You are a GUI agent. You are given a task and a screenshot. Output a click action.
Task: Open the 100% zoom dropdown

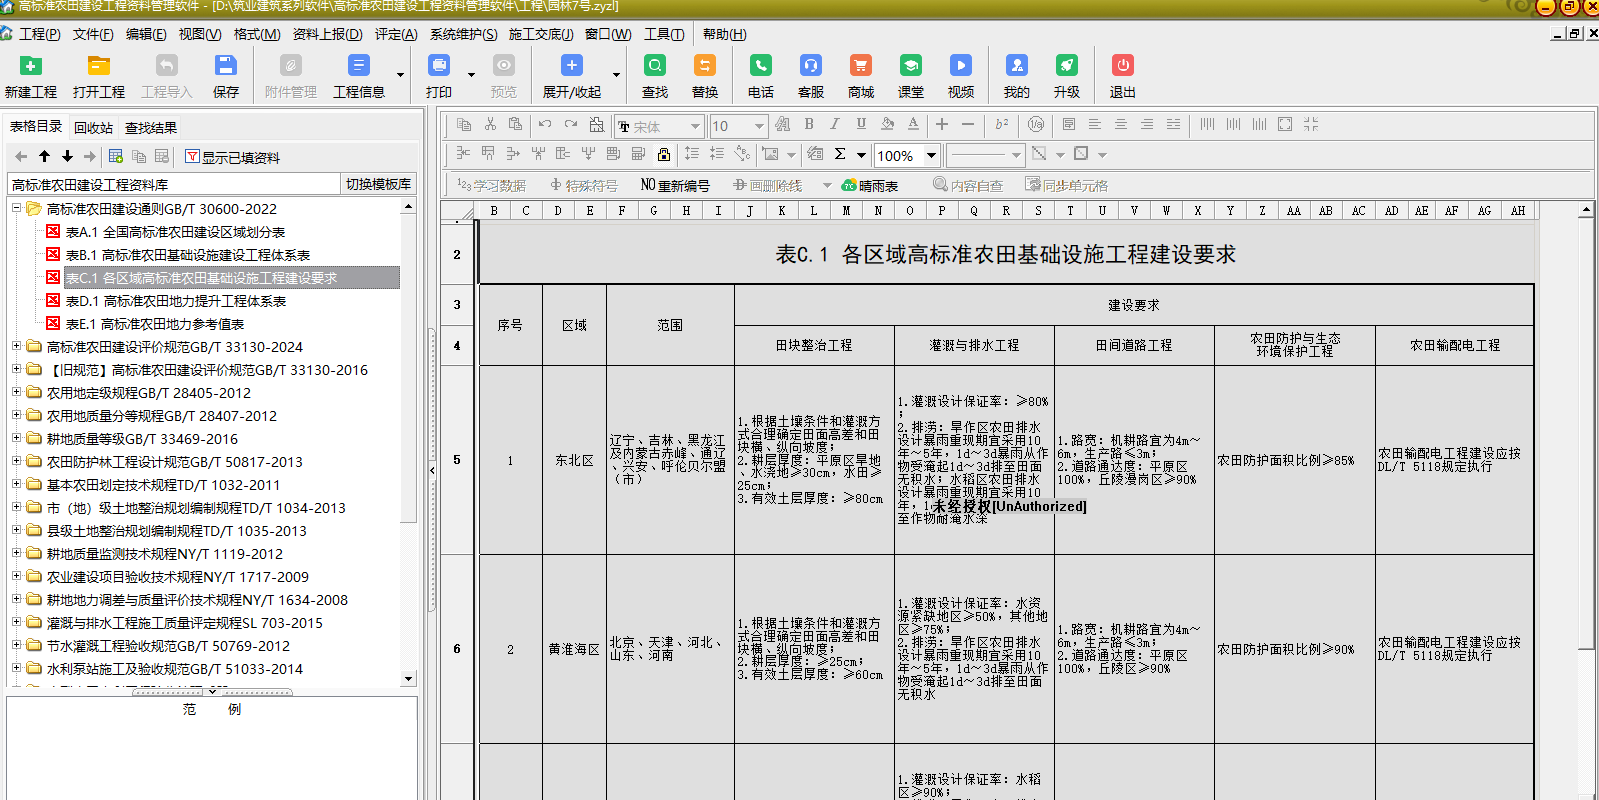tap(931, 155)
